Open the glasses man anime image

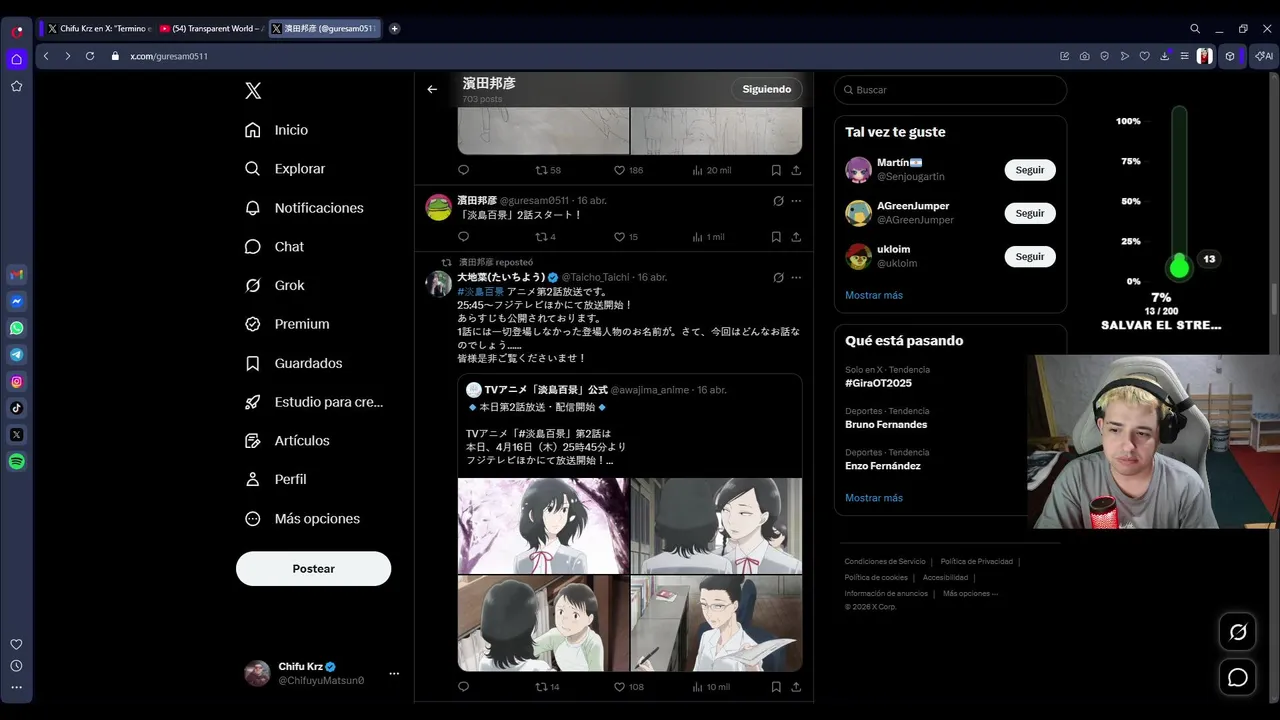(716, 622)
